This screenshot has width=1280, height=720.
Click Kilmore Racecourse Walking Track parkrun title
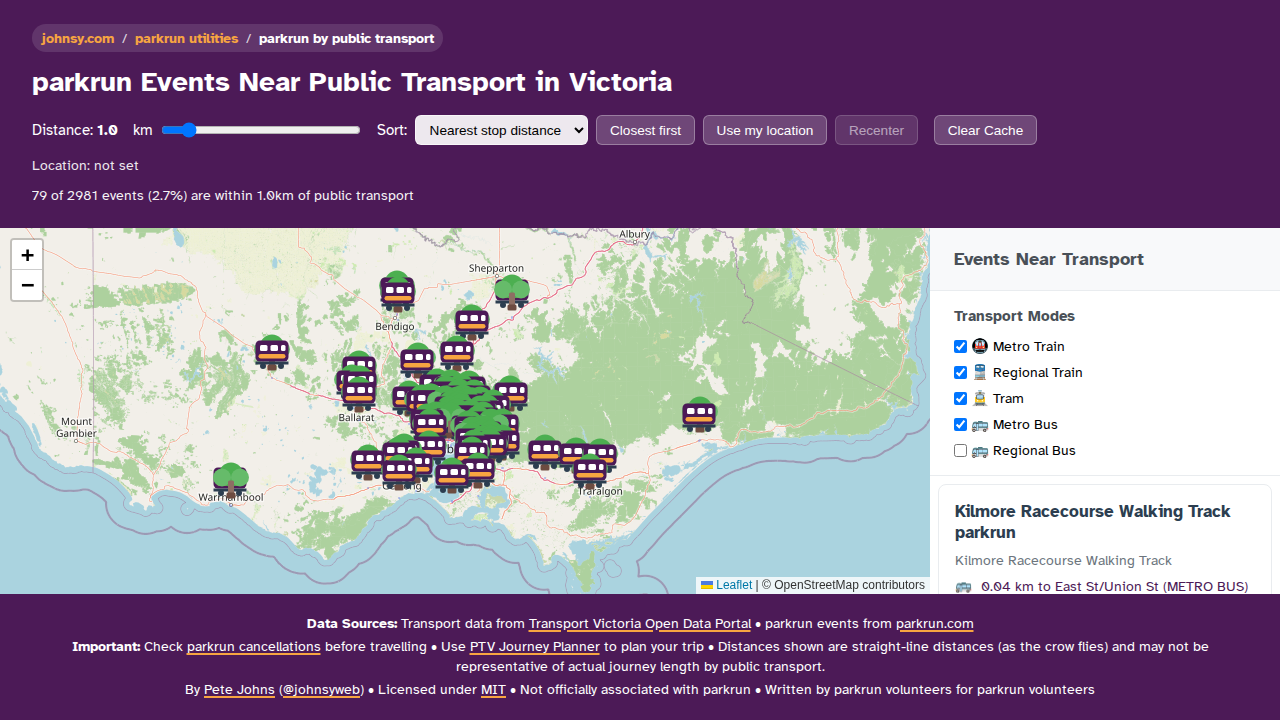[x=1093, y=522]
